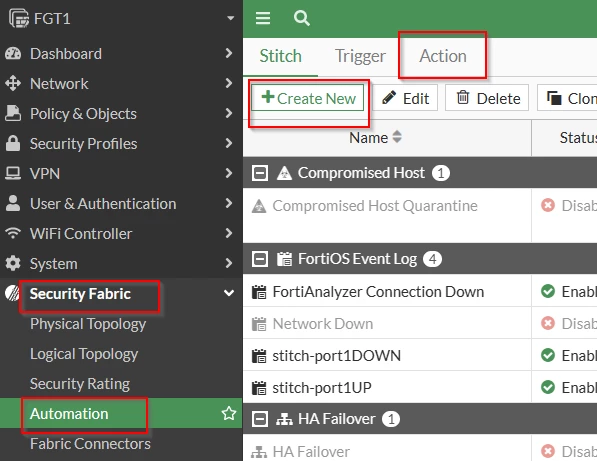This screenshot has height=461, width=597.
Task: Open the hamburger menu icon
Action: [263, 18]
